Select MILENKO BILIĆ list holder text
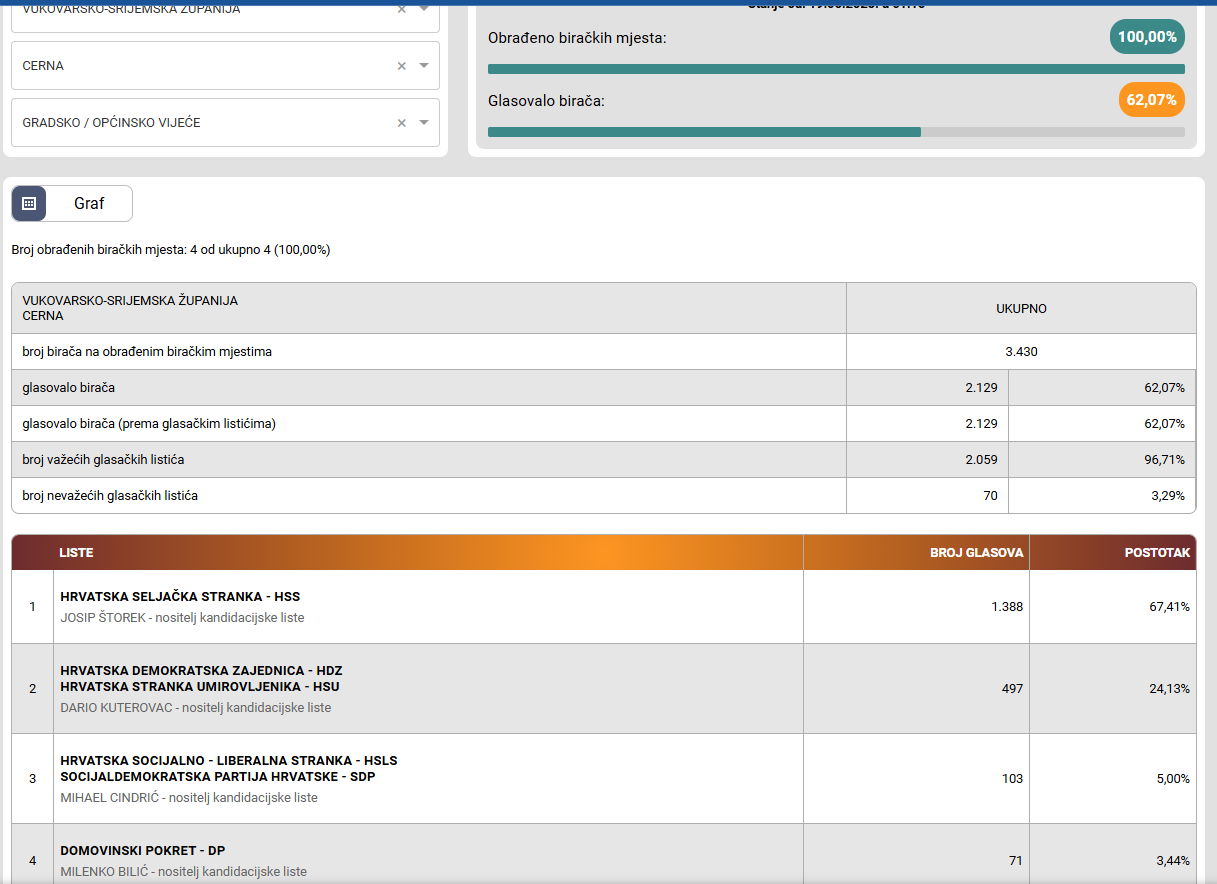This screenshot has height=884, width=1217. pyautogui.click(x=184, y=872)
